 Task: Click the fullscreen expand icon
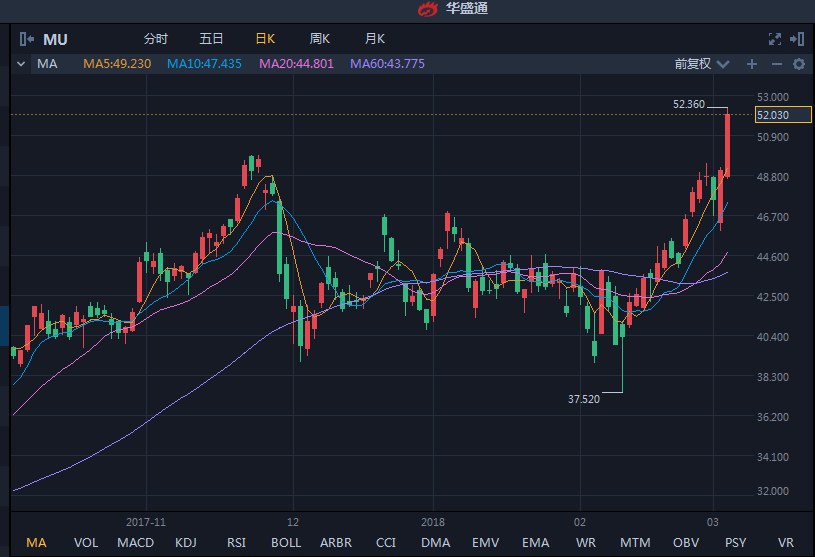click(x=774, y=39)
